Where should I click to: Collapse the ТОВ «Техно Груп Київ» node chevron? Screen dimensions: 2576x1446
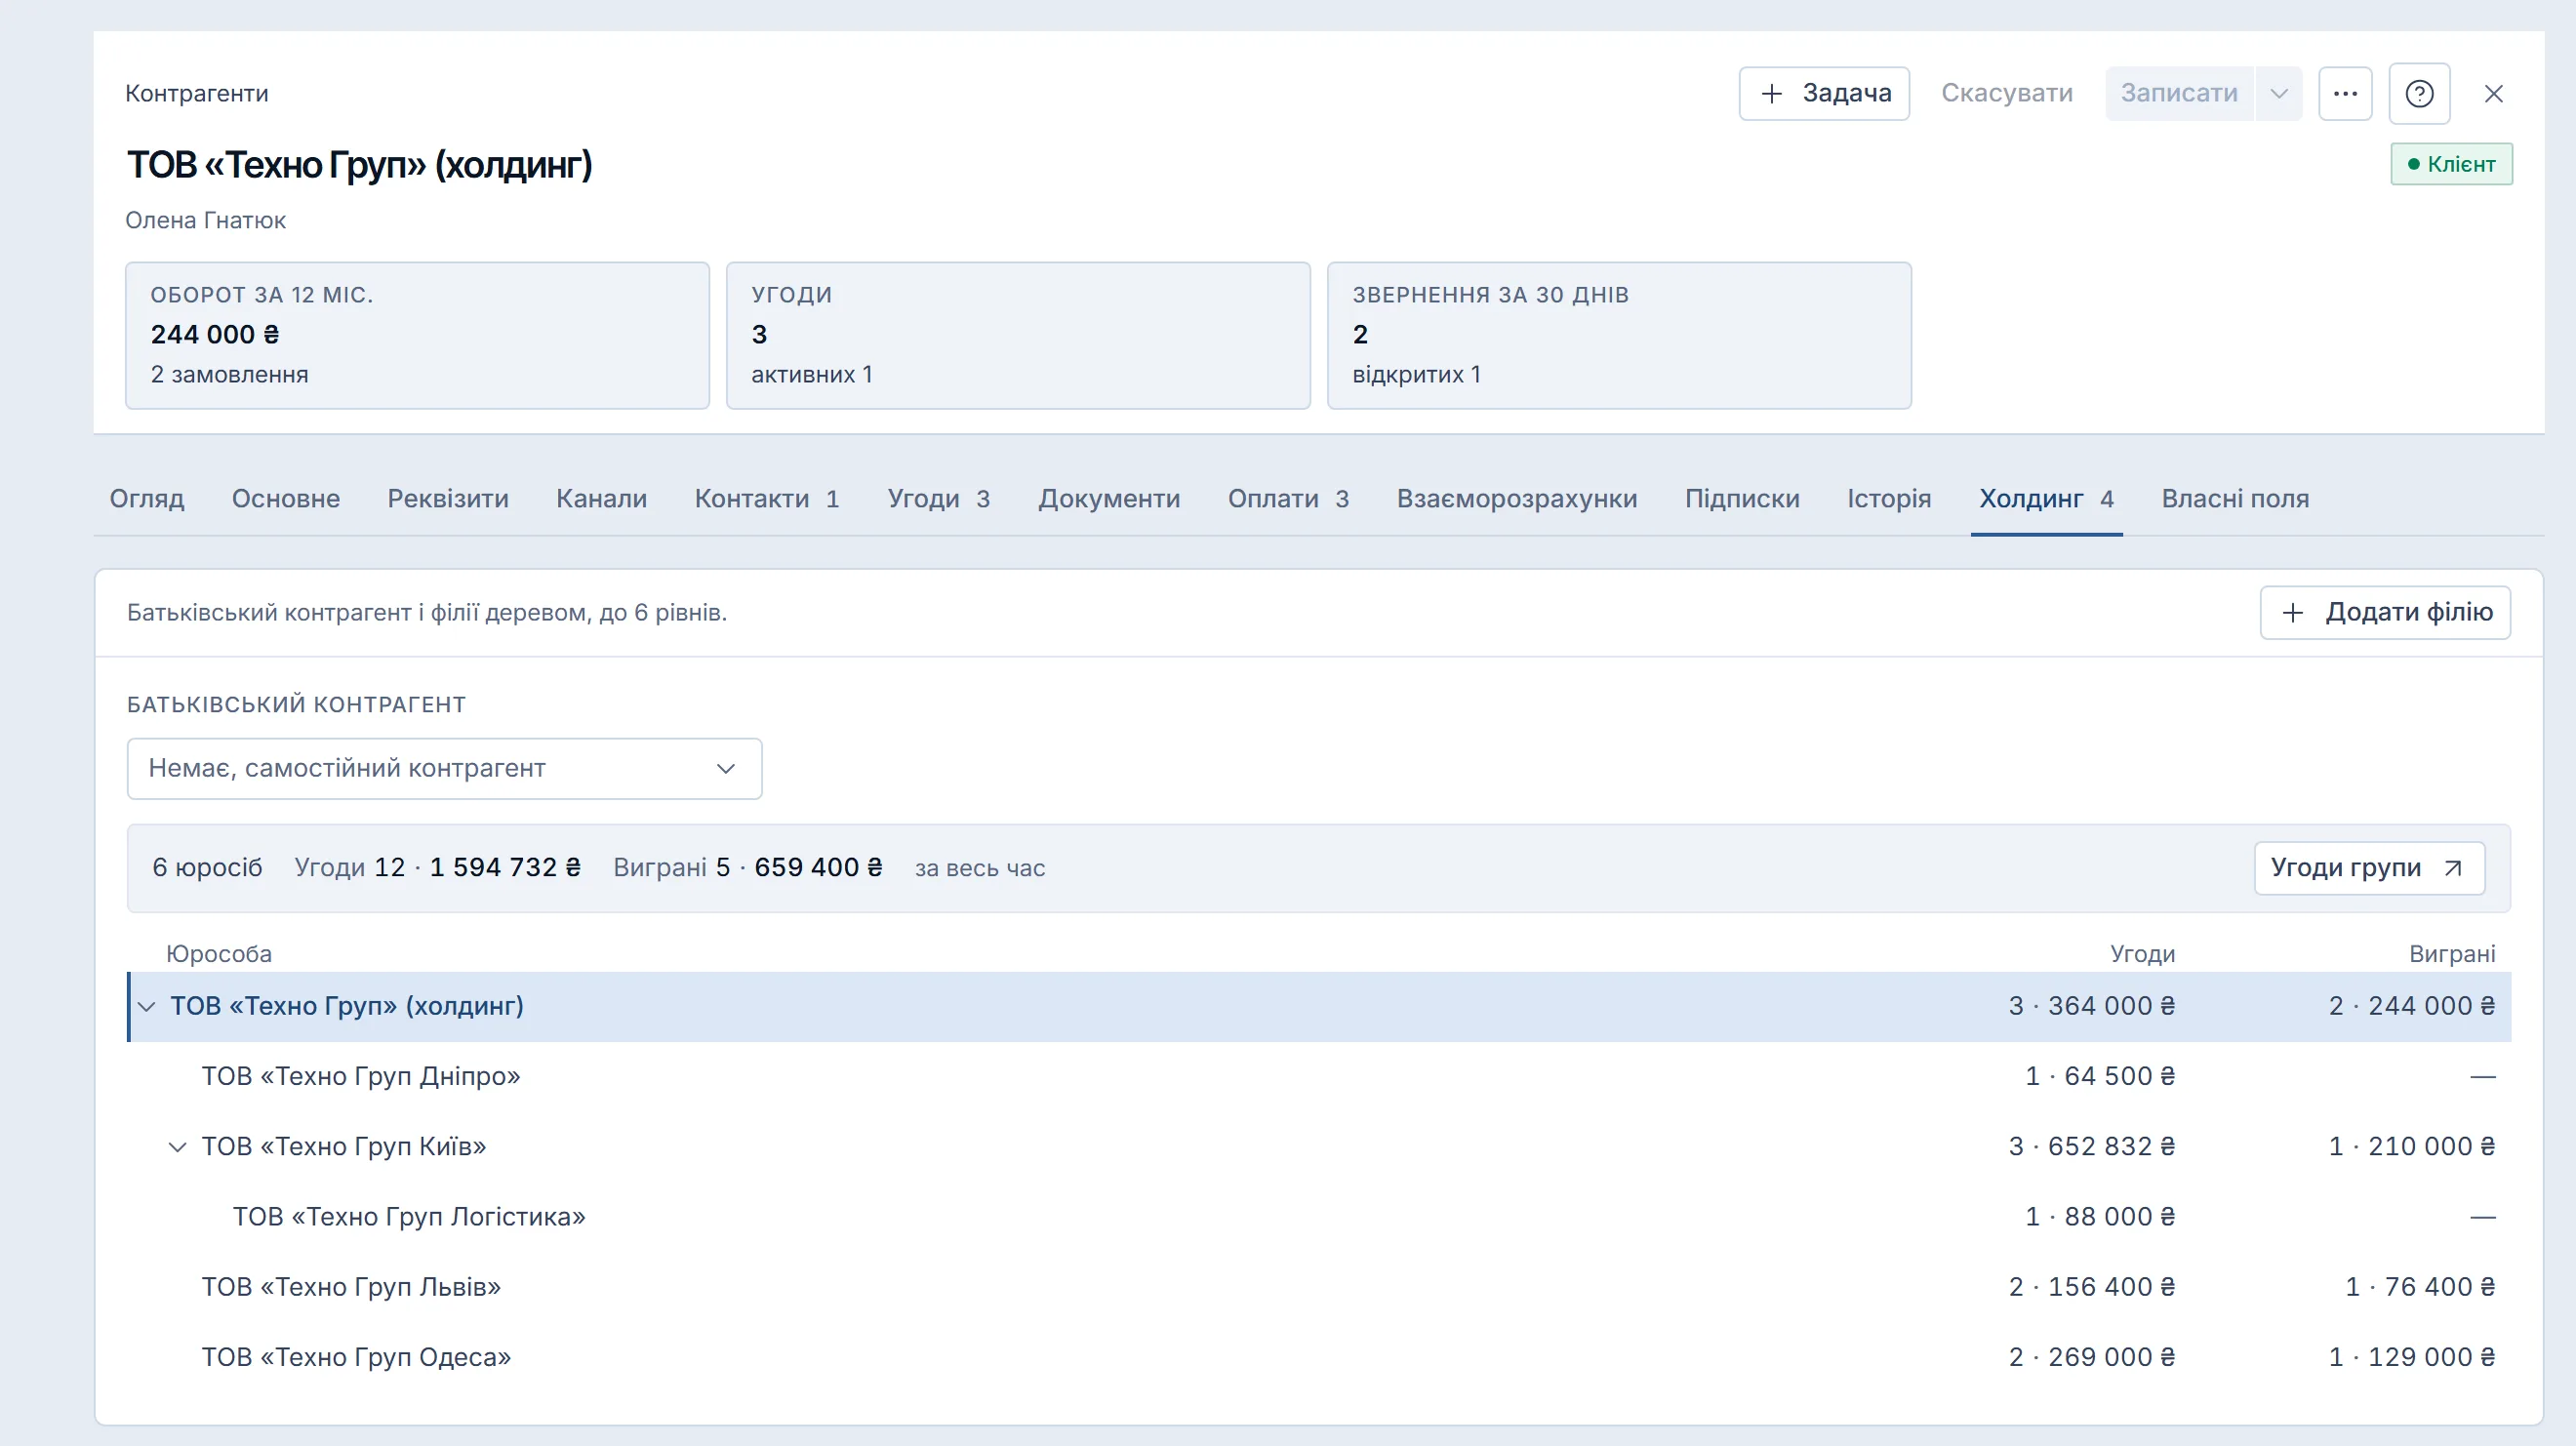(177, 1147)
